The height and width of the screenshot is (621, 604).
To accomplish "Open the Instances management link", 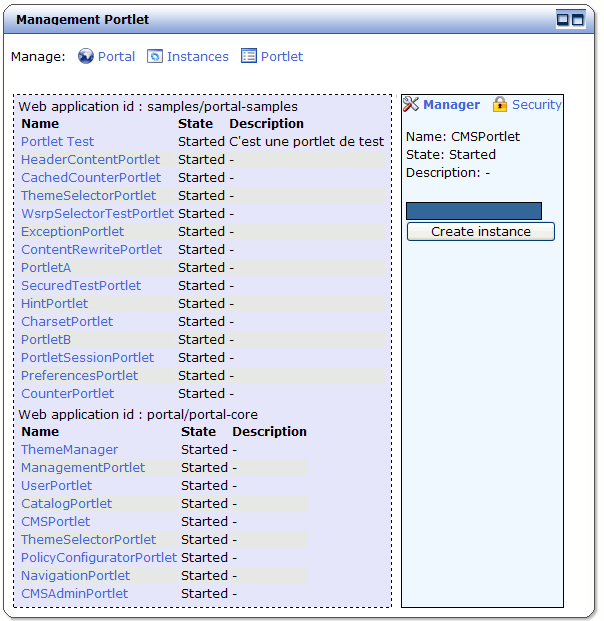I will (197, 57).
